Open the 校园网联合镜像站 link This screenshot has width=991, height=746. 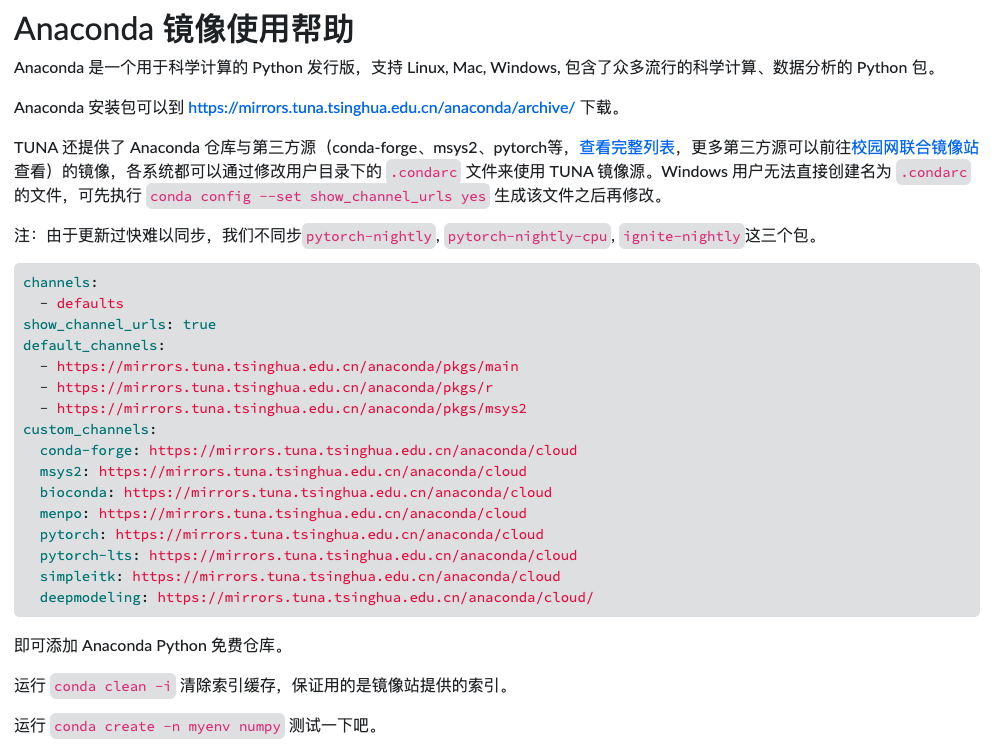click(x=915, y=147)
